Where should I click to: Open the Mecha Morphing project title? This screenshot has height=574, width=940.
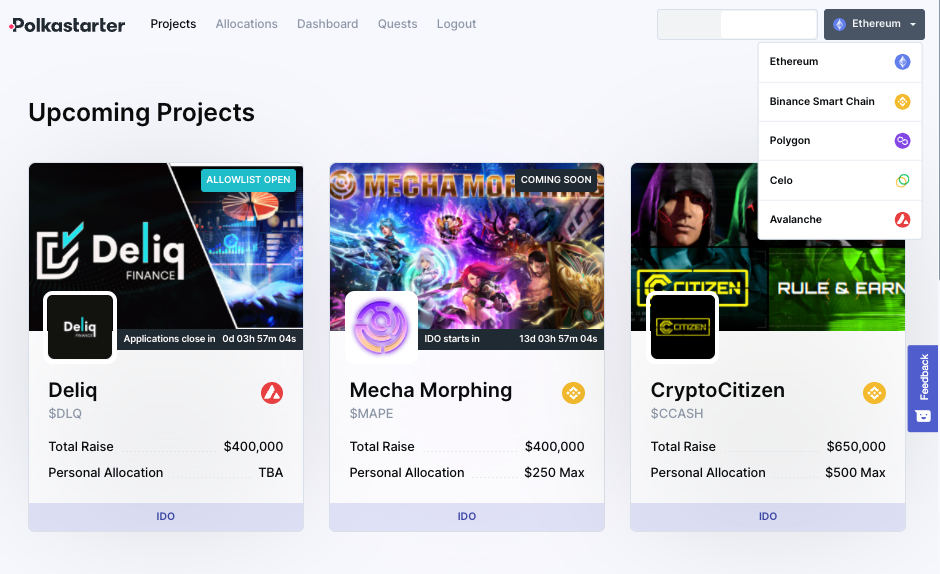click(x=431, y=390)
